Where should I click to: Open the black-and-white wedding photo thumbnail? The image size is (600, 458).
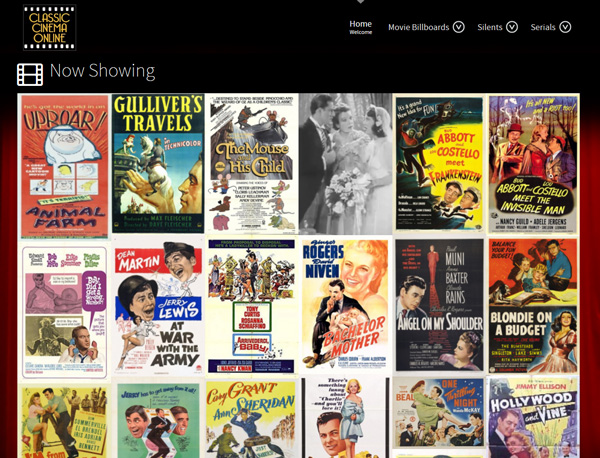[x=346, y=164]
